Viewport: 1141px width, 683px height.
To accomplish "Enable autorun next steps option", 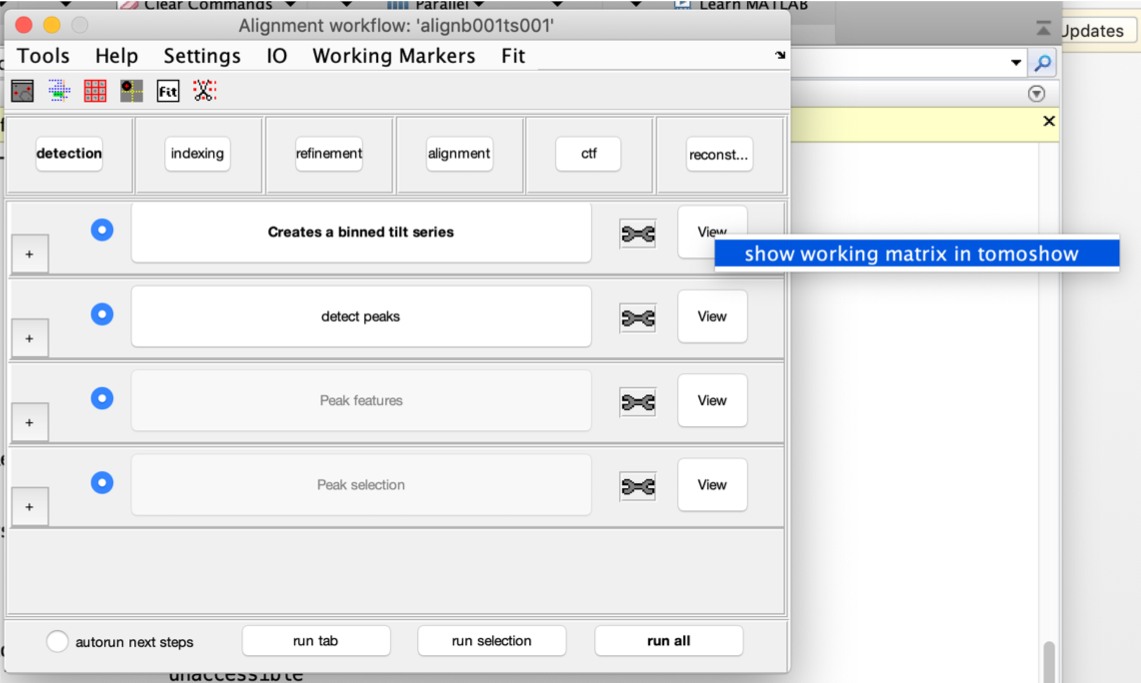I will 57,642.
